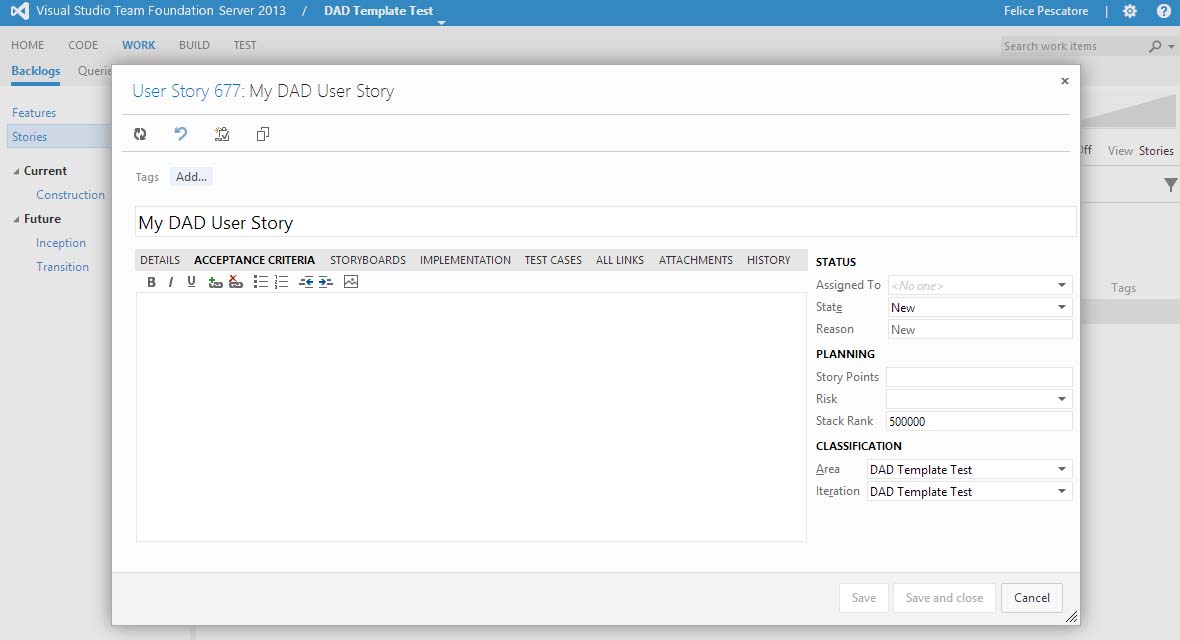Open the TEST CASES tab

point(553,260)
